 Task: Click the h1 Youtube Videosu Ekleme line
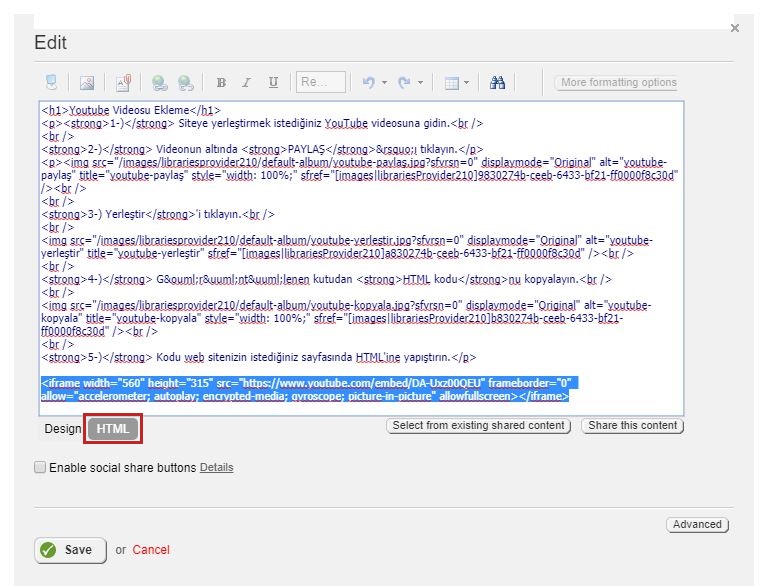pos(131,110)
